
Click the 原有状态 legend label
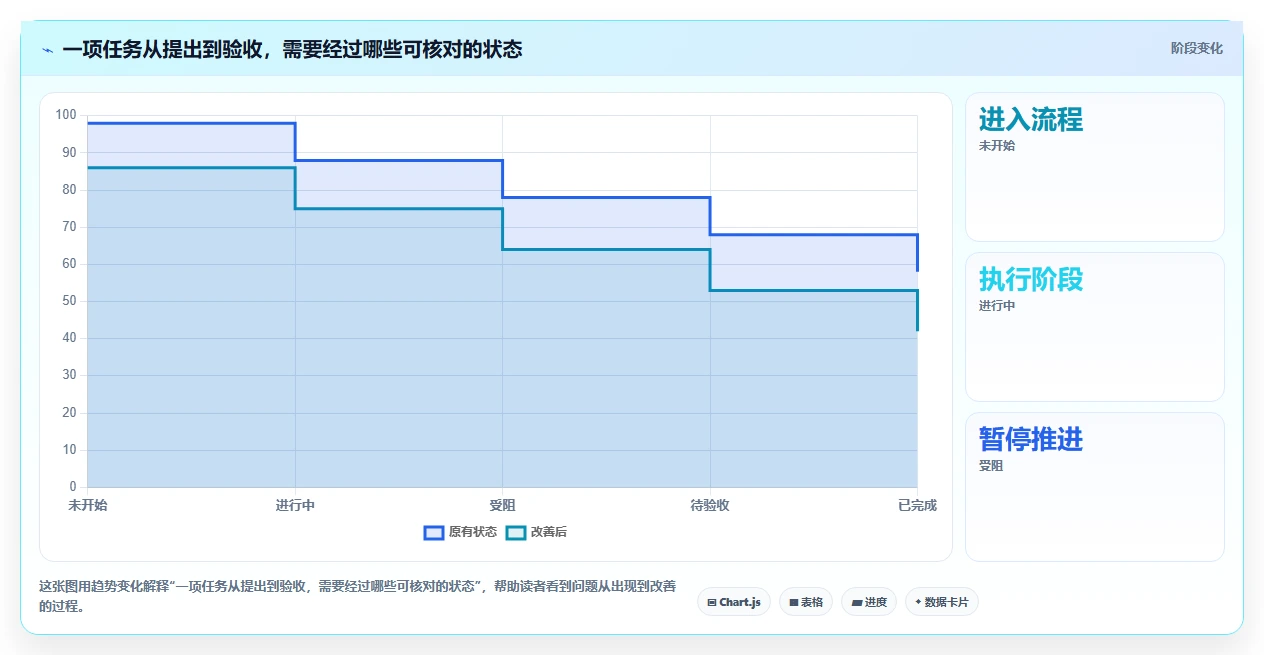pos(472,532)
